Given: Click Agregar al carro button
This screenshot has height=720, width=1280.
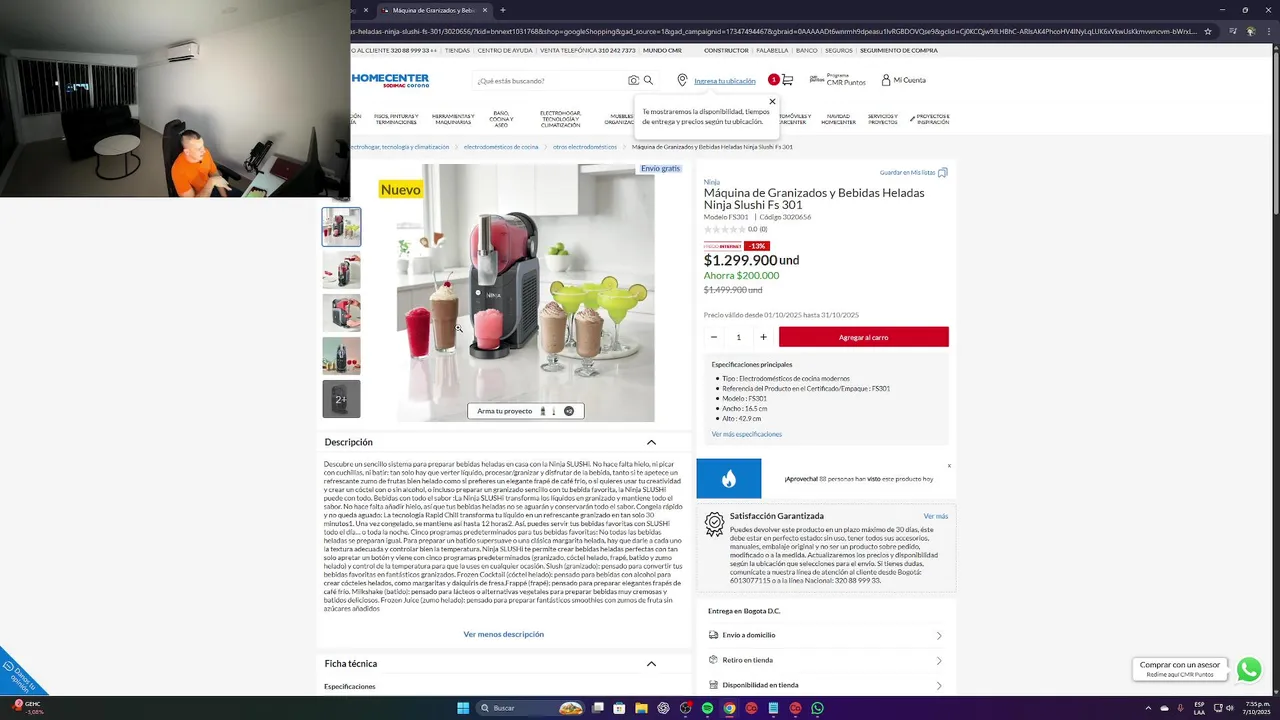Looking at the screenshot, I should pyautogui.click(x=864, y=337).
